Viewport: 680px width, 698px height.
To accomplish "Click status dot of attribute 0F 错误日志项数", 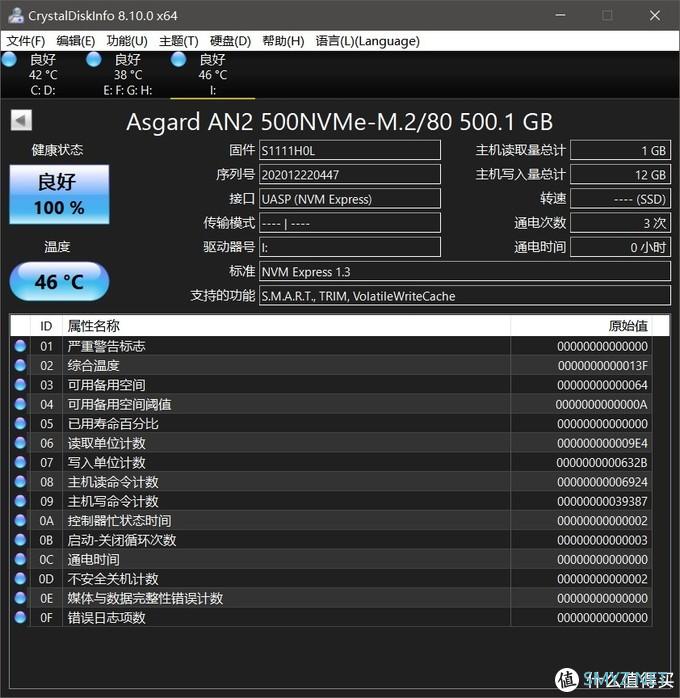I will 20,617.
